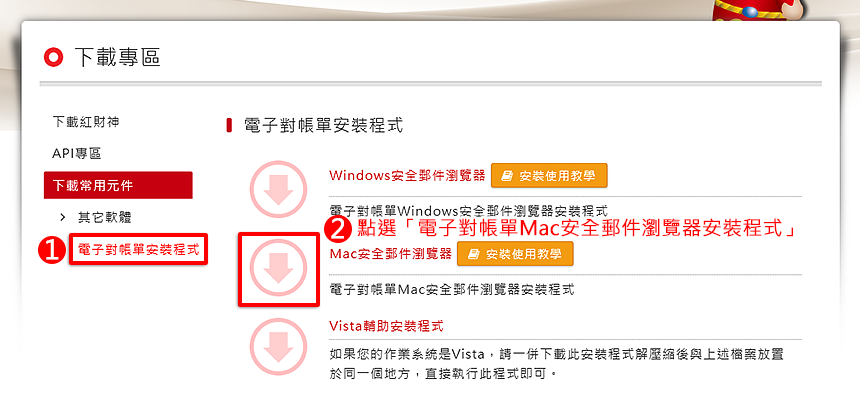The image size is (860, 400).
Task: Click book icon in Mac 安裝使用教學 button
Action: pos(473,254)
